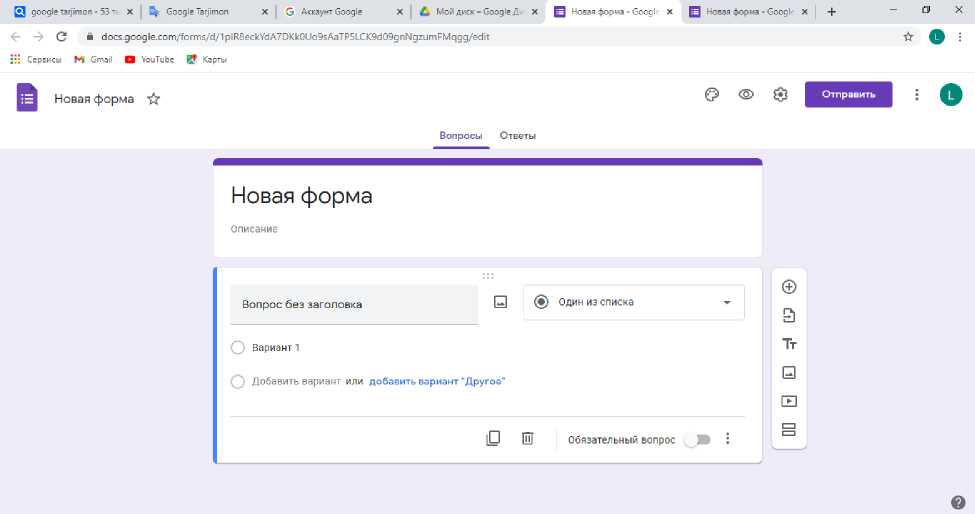Open the Chrome menu with the three-dot icon
This screenshot has height=514, width=975.
coord(960,37)
